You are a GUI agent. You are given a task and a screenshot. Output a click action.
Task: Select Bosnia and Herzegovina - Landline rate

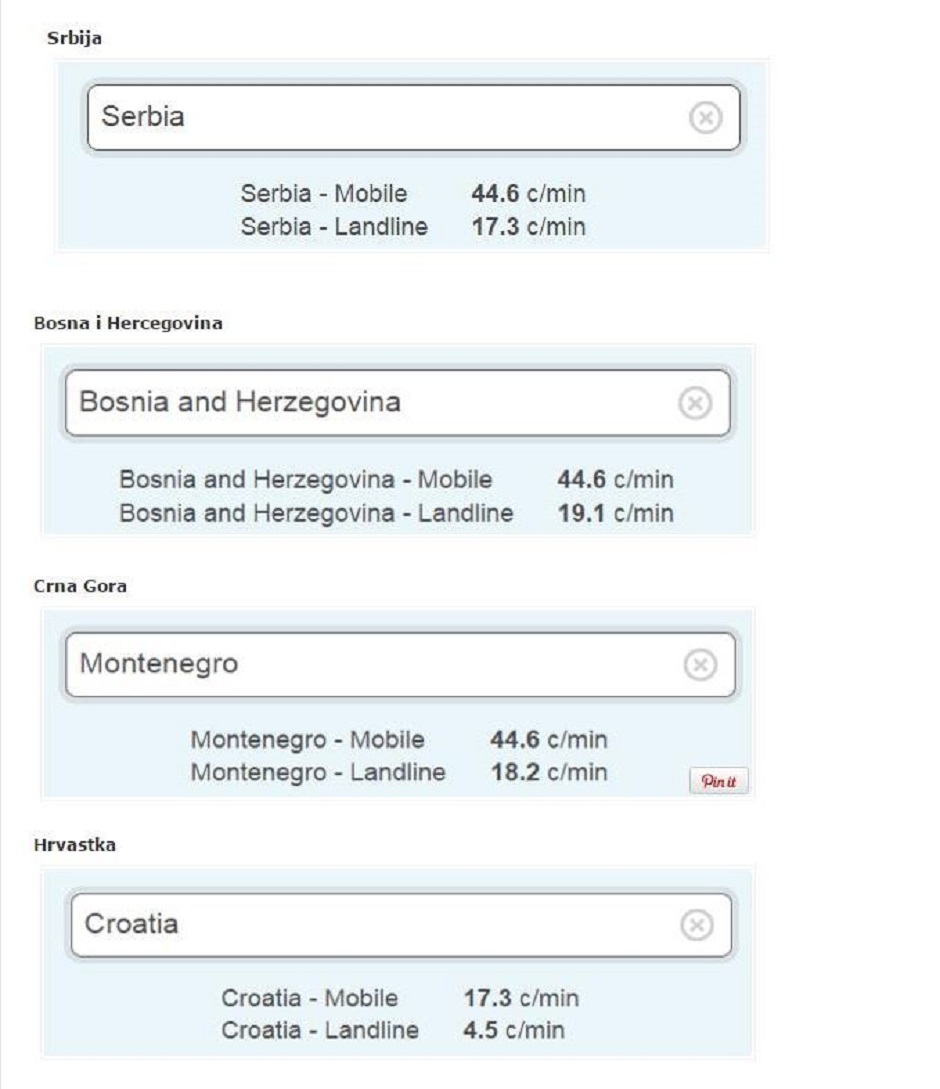click(x=395, y=513)
